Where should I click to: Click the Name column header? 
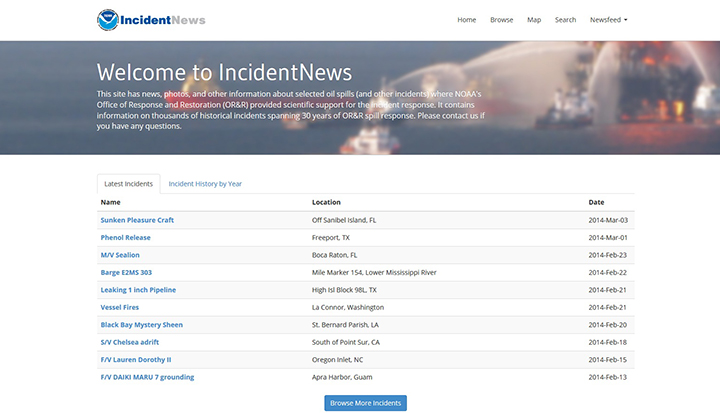tap(111, 202)
